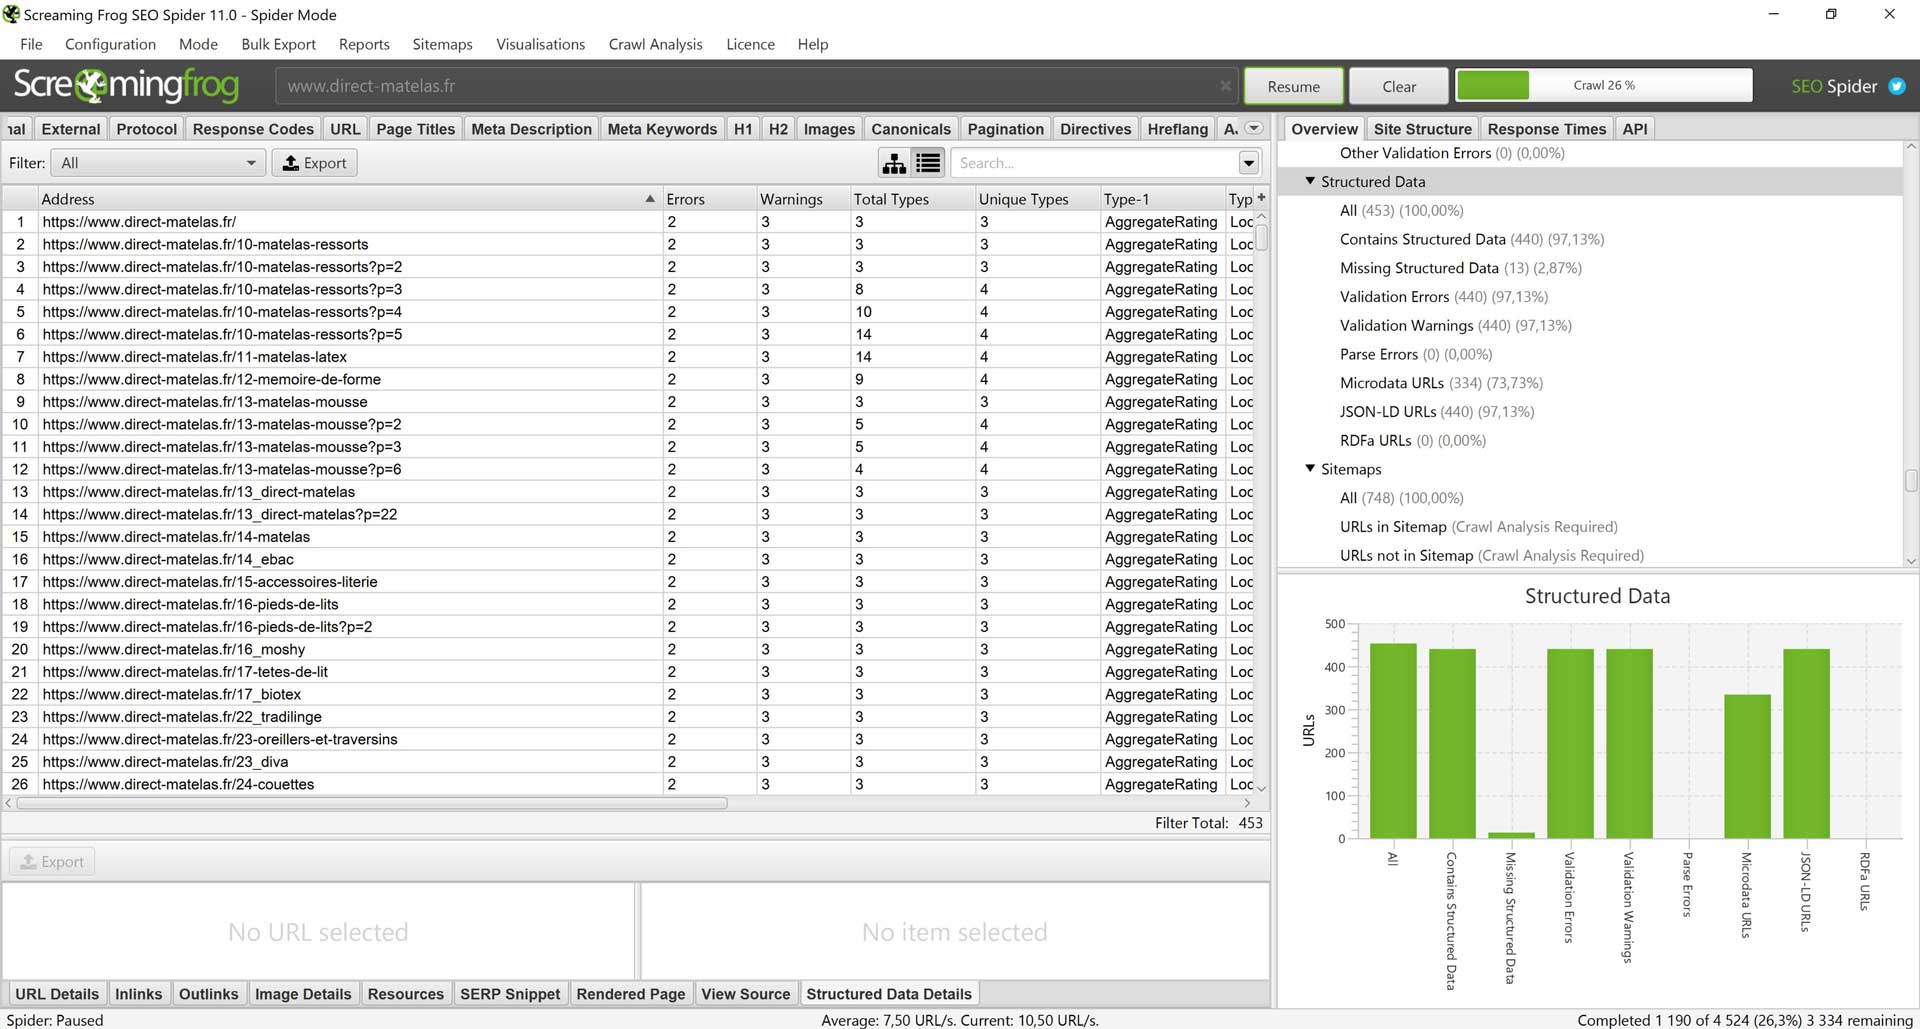Click the Screaming Frog logo
The height and width of the screenshot is (1029, 1920).
[126, 86]
